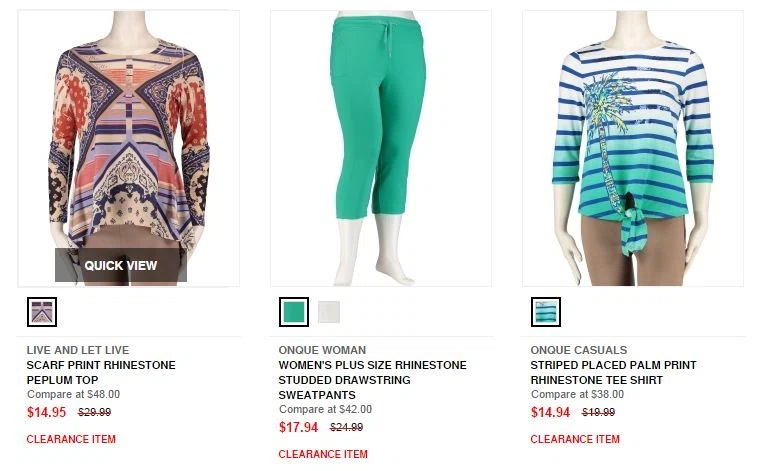This screenshot has width=757, height=471.
Task: Open Scarf Print Rhinestone Peplum Top title link
Action: click(100, 373)
